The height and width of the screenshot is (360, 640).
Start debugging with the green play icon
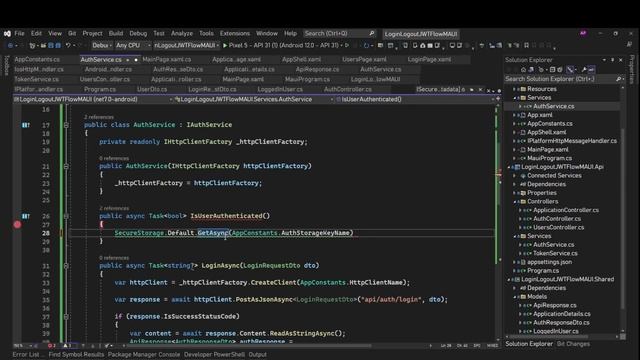(225, 46)
